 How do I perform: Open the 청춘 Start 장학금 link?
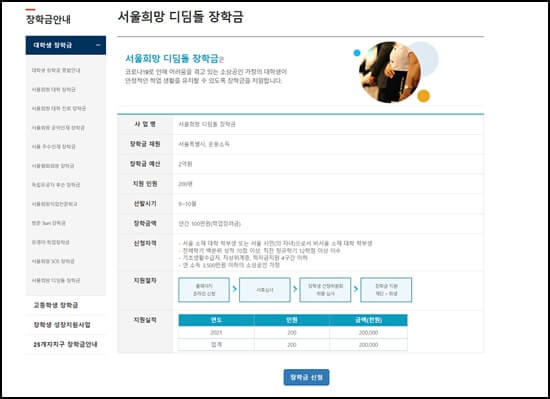pos(49,223)
